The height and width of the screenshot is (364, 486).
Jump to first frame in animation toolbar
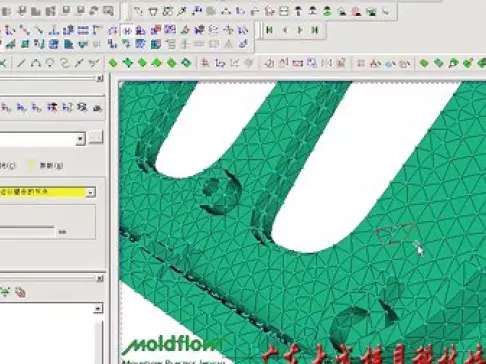click(270, 30)
